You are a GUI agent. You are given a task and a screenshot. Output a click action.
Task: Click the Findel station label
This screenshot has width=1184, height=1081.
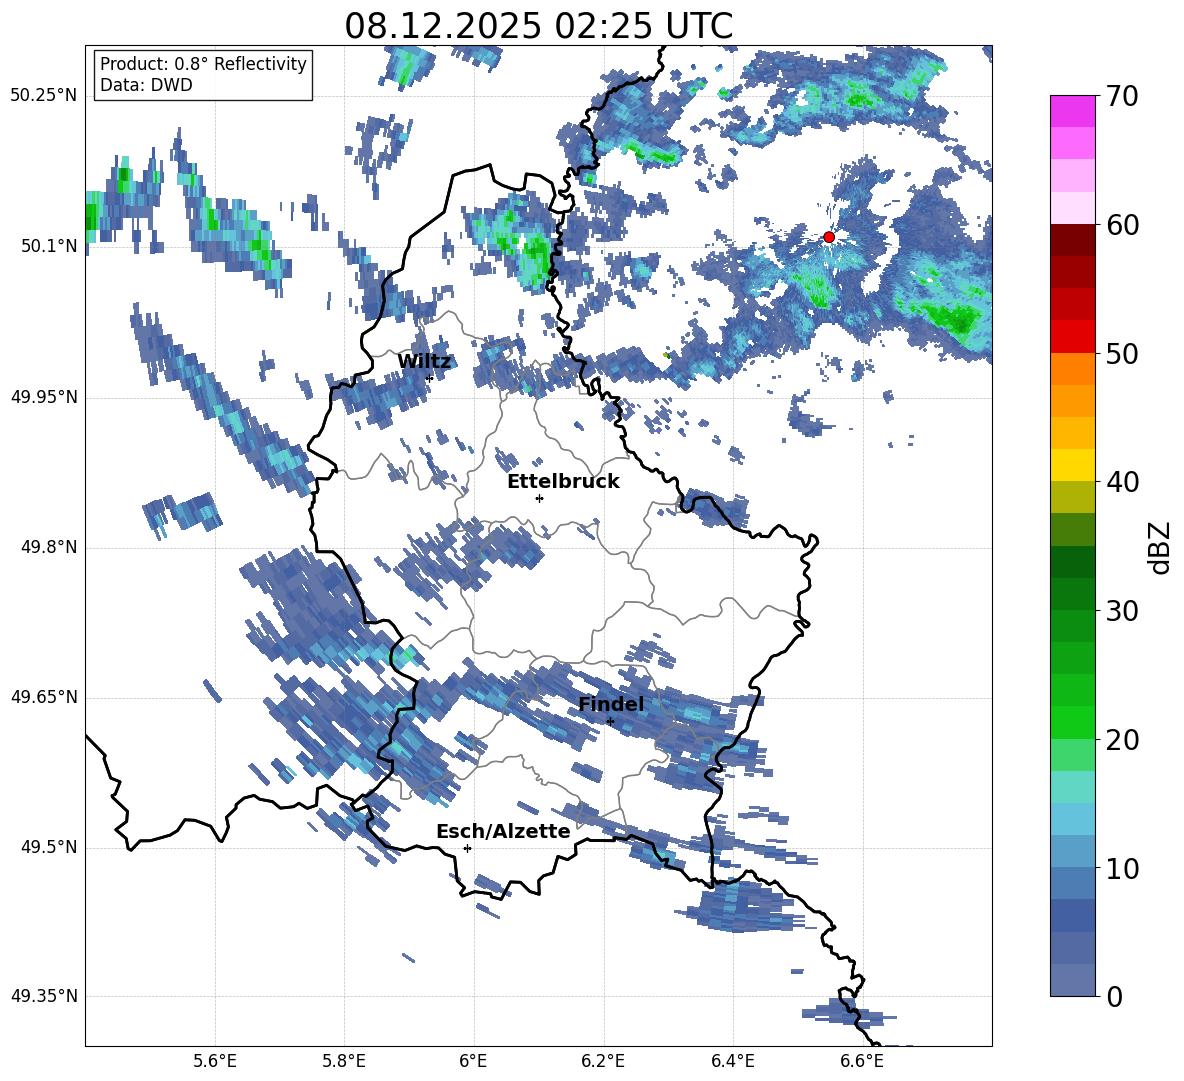click(x=611, y=704)
